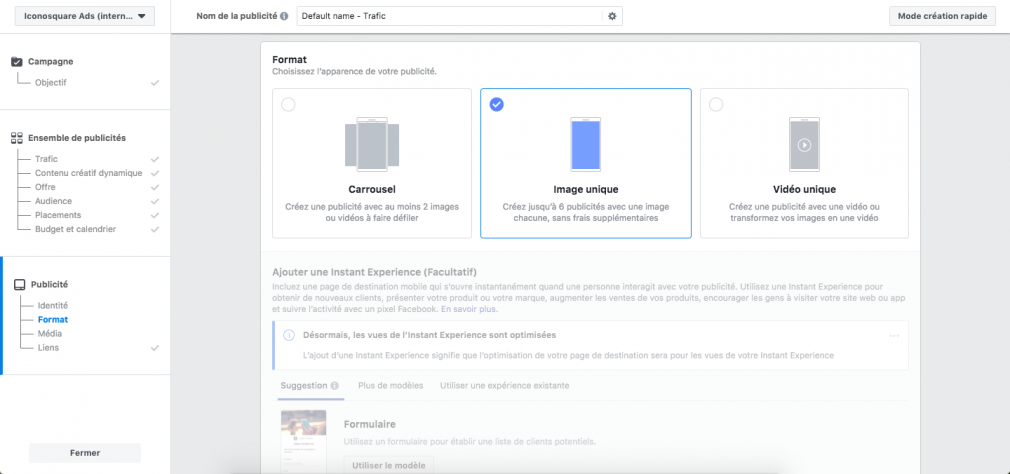Click the Vidéo unique play illustration
This screenshot has height=474, width=1010.
click(x=804, y=144)
